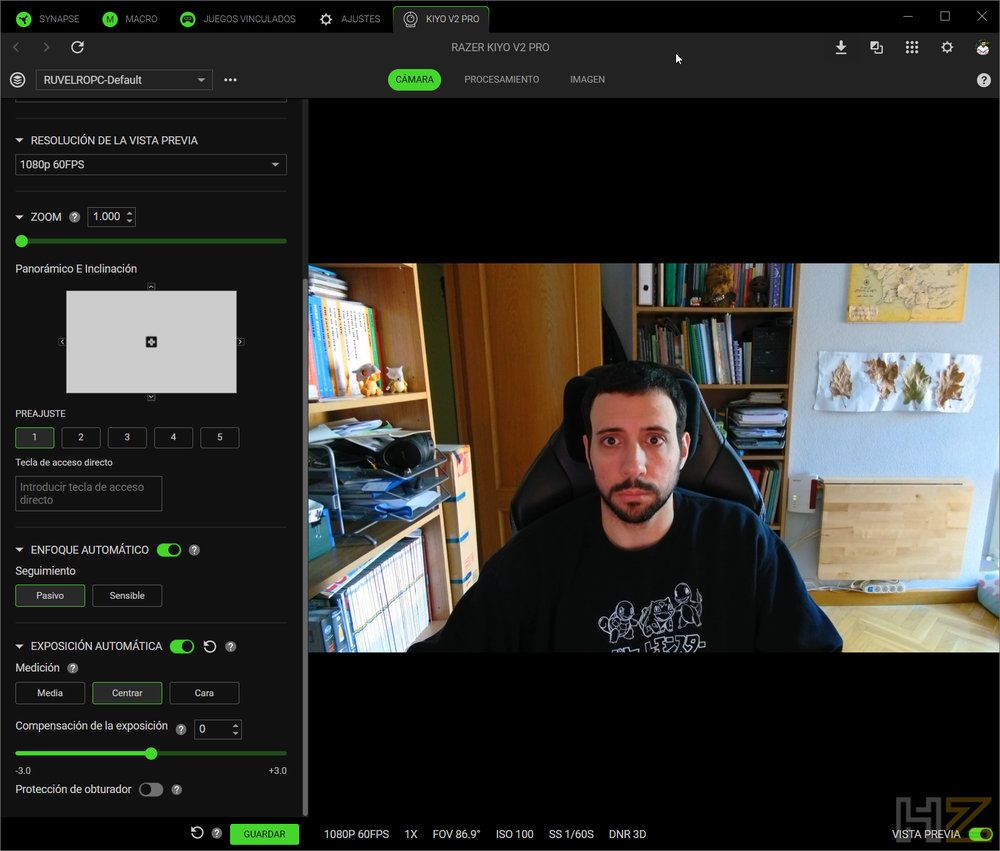Click the help question mark at top right
The image size is (1000, 851).
[x=983, y=80]
